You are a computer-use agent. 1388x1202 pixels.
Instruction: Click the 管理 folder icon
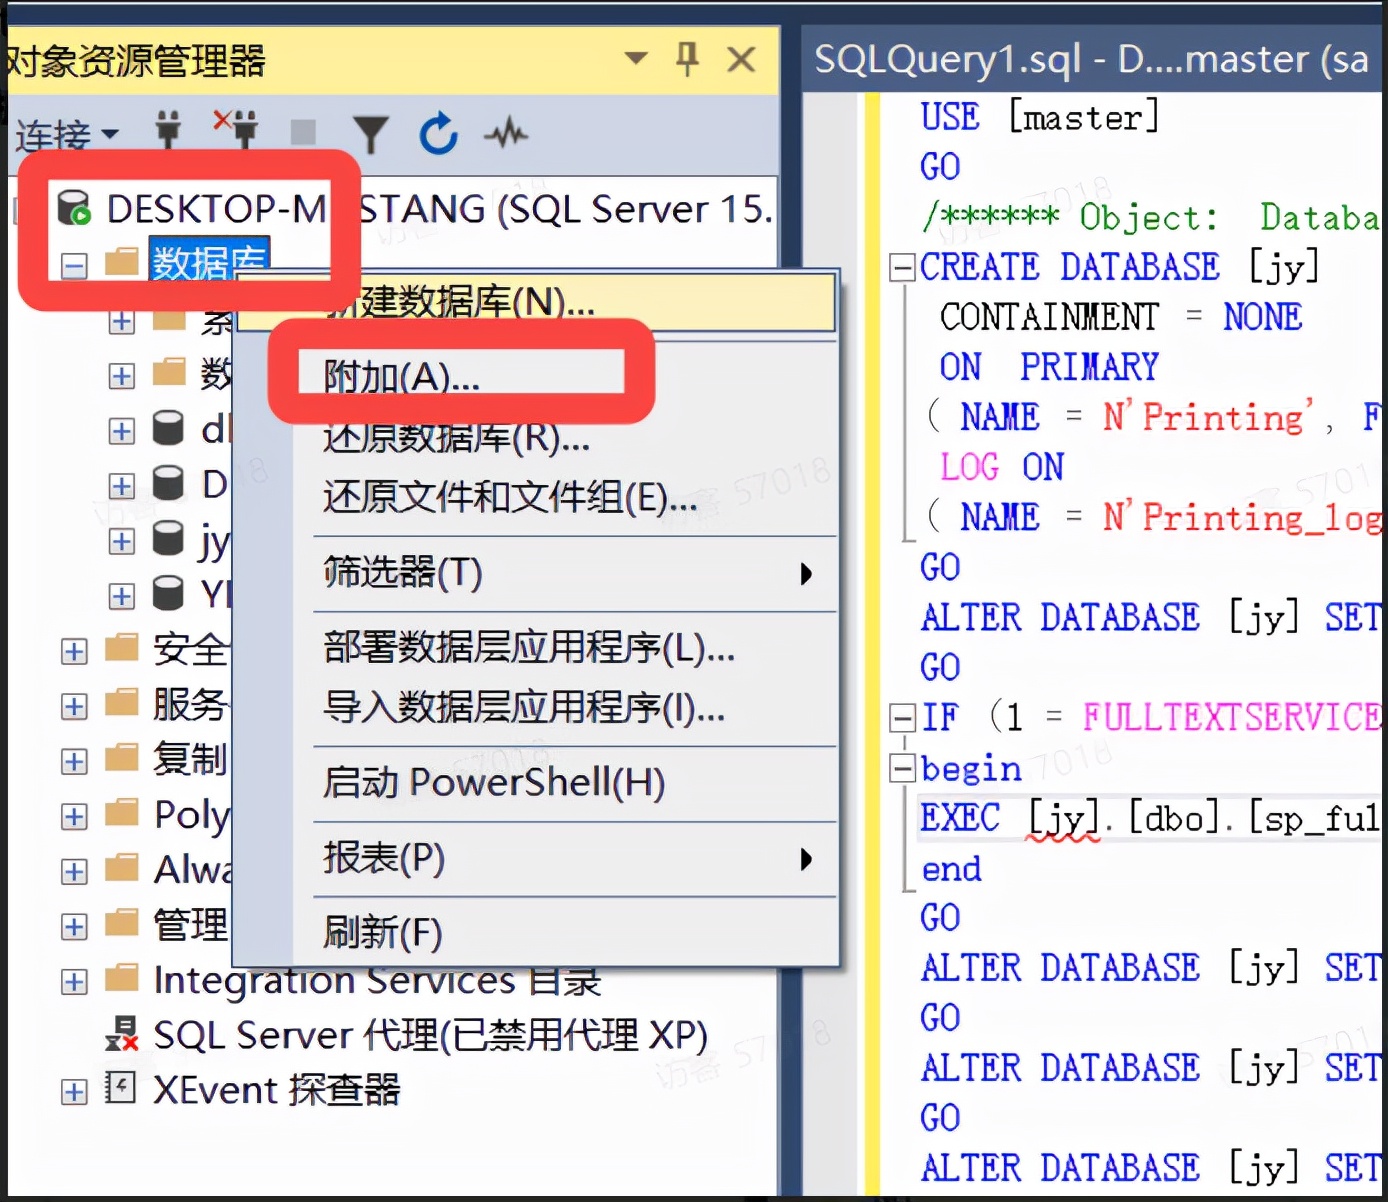tap(122, 923)
